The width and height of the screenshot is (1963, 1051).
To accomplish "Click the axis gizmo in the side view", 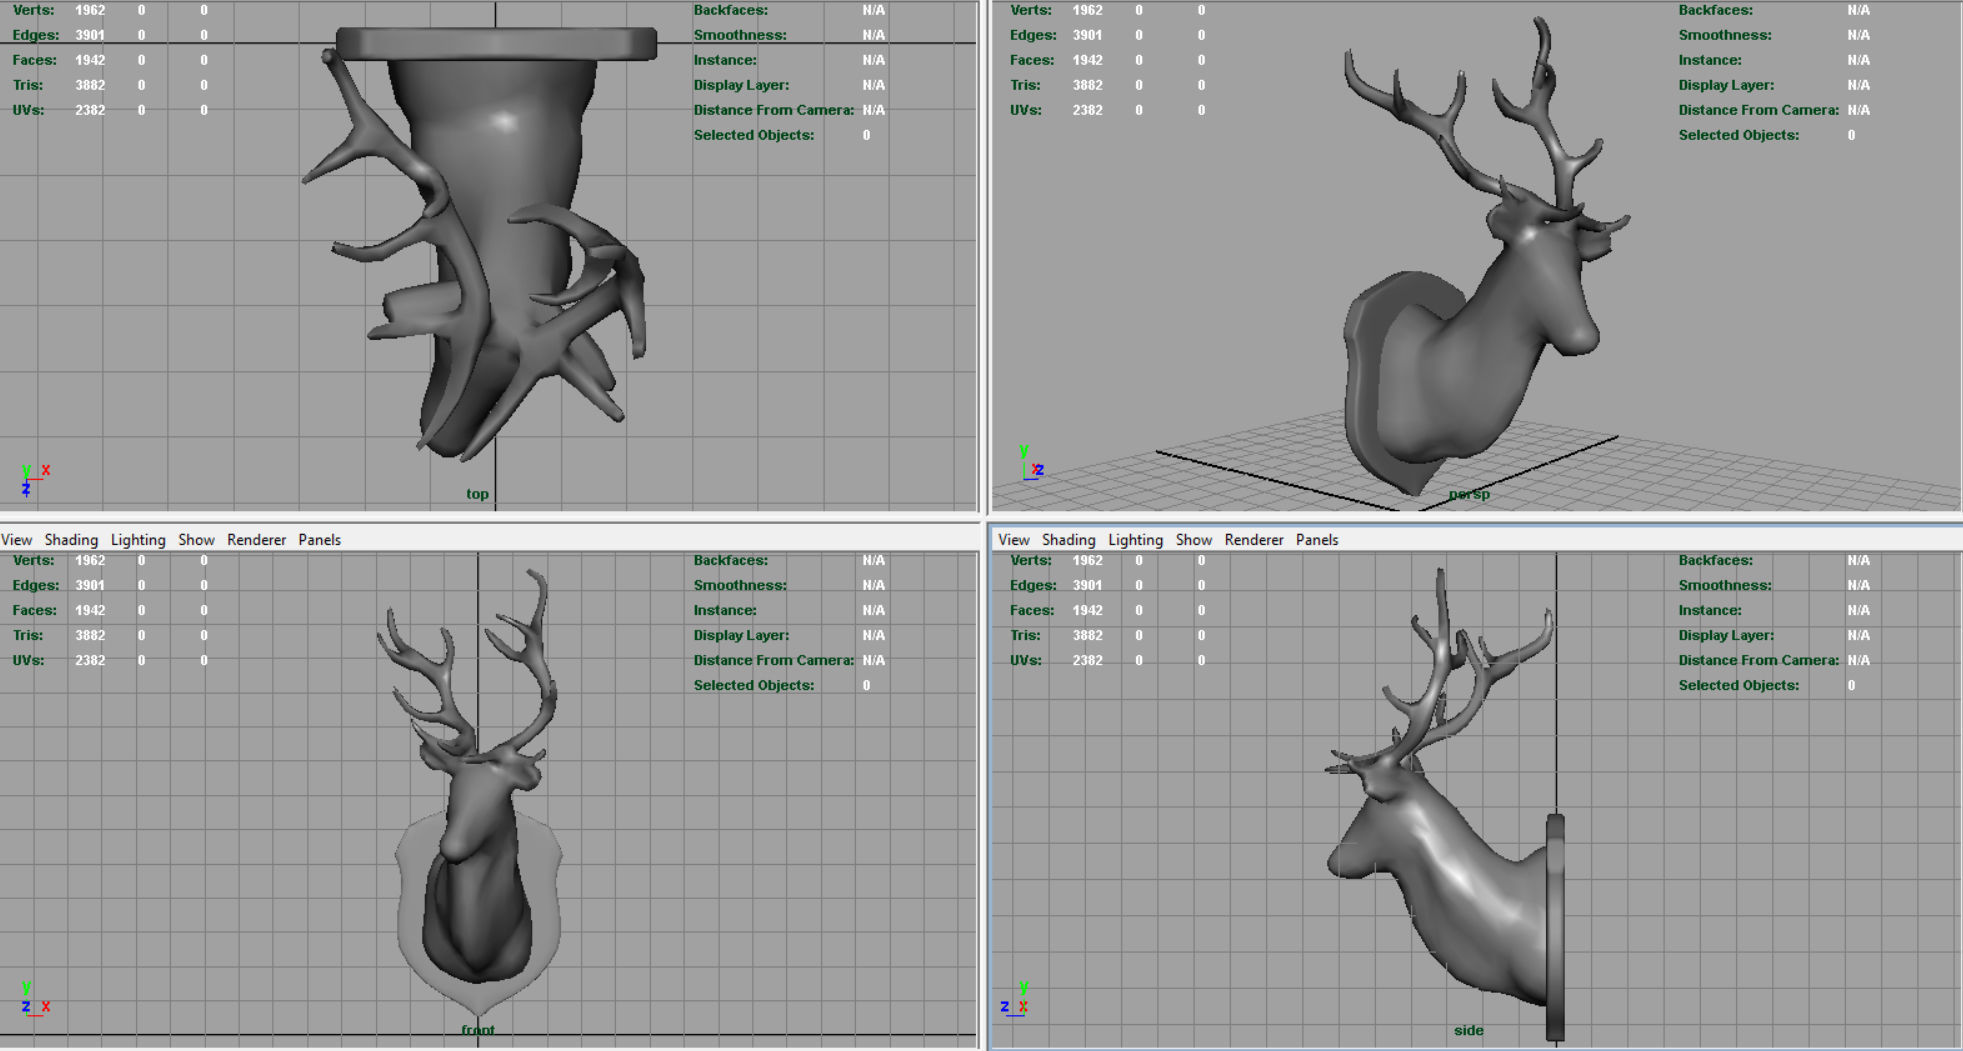I will 1014,1000.
